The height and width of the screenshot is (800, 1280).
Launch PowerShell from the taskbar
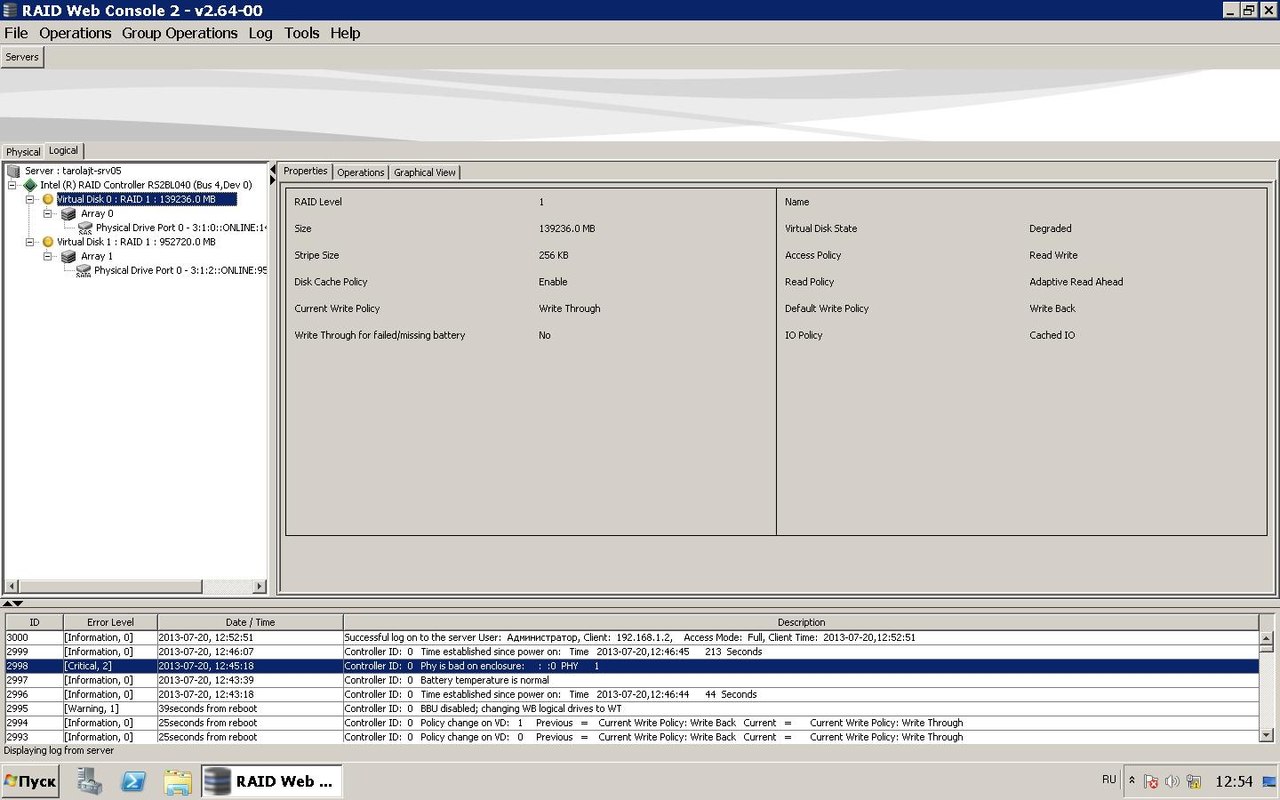click(x=133, y=781)
